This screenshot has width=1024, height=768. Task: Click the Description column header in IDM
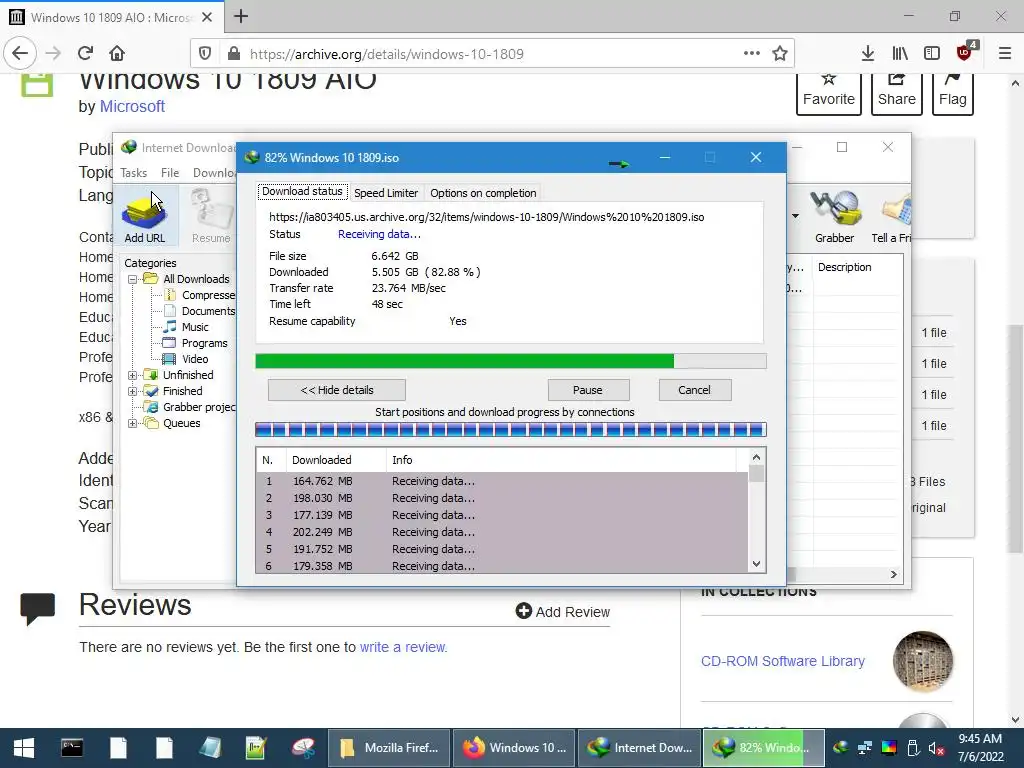[844, 267]
